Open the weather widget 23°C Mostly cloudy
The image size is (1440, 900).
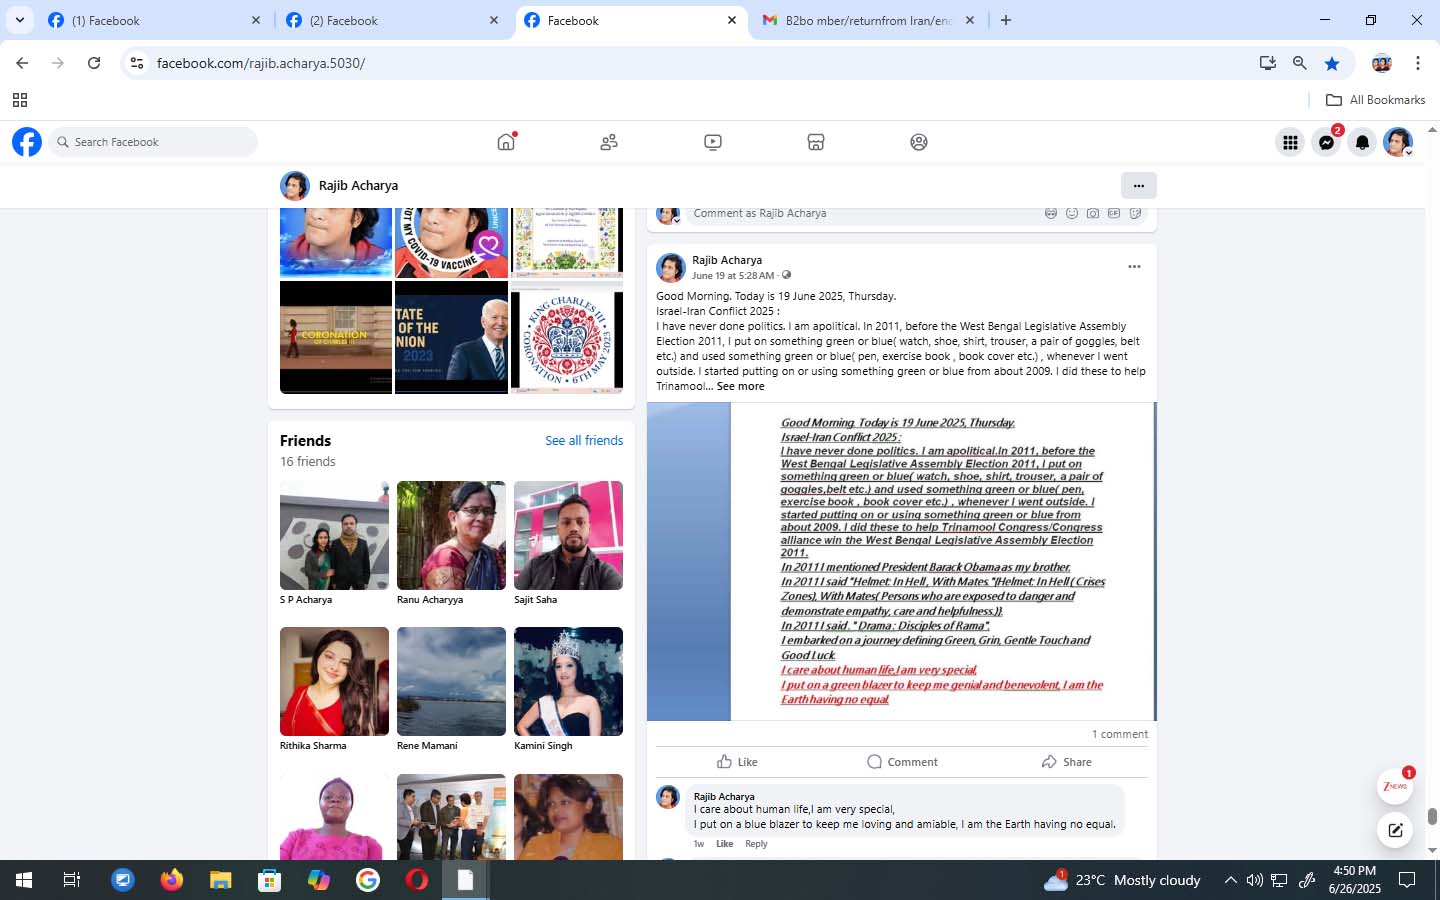pyautogui.click(x=1122, y=880)
